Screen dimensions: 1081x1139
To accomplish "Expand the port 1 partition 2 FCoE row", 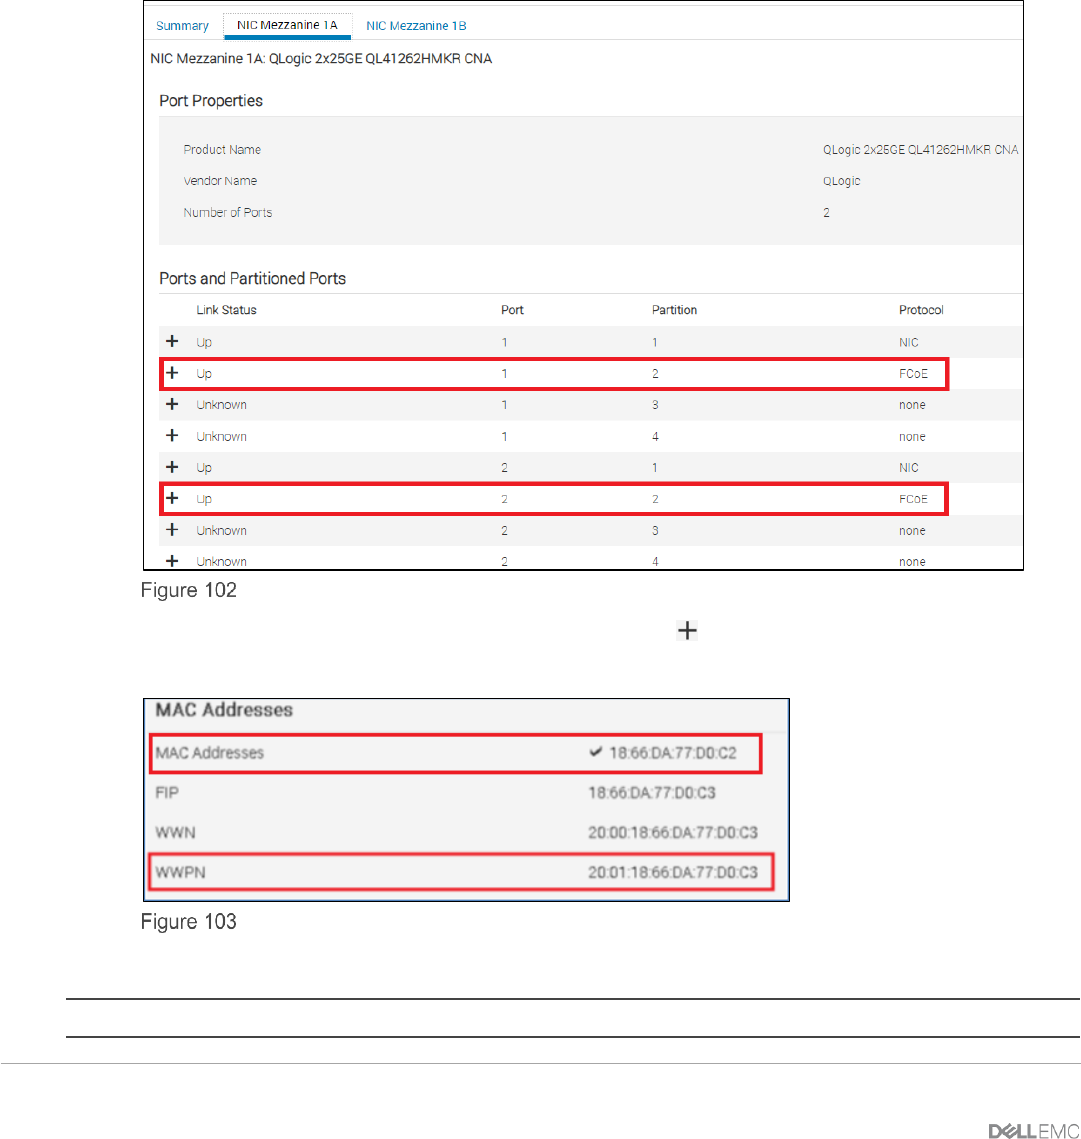I will coord(172,373).
